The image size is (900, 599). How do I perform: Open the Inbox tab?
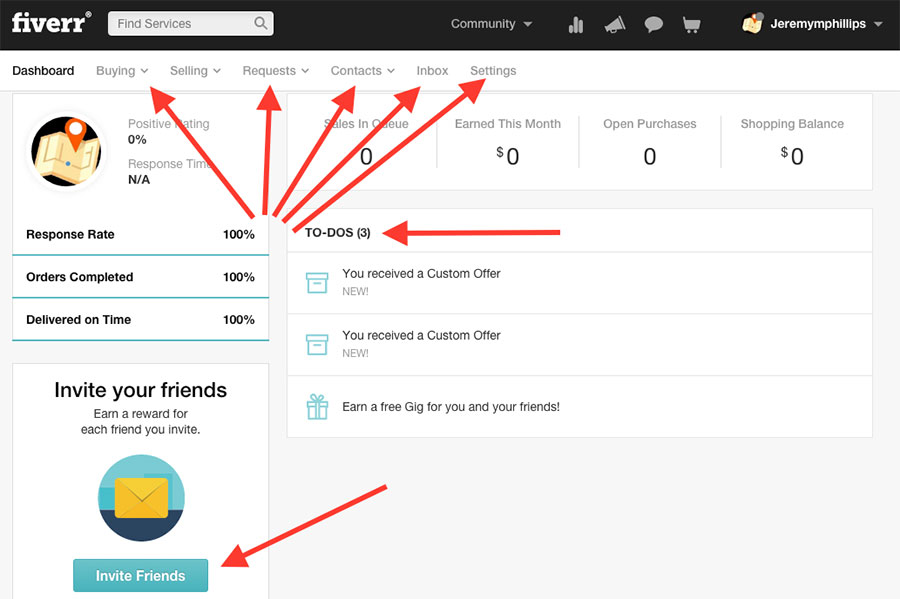point(432,71)
